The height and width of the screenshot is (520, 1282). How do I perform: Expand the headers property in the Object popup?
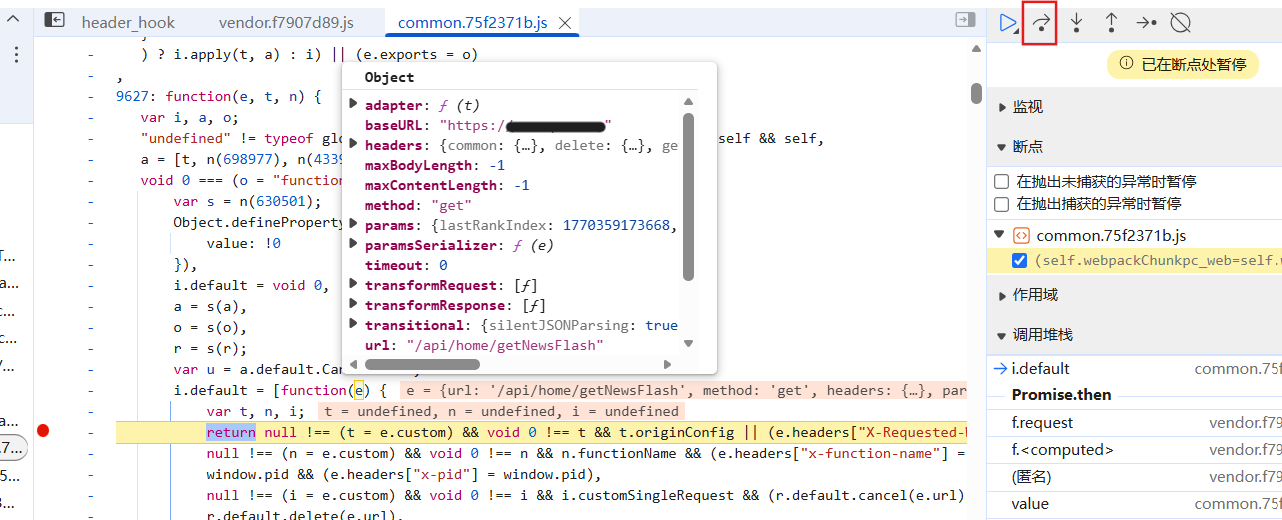click(353, 145)
